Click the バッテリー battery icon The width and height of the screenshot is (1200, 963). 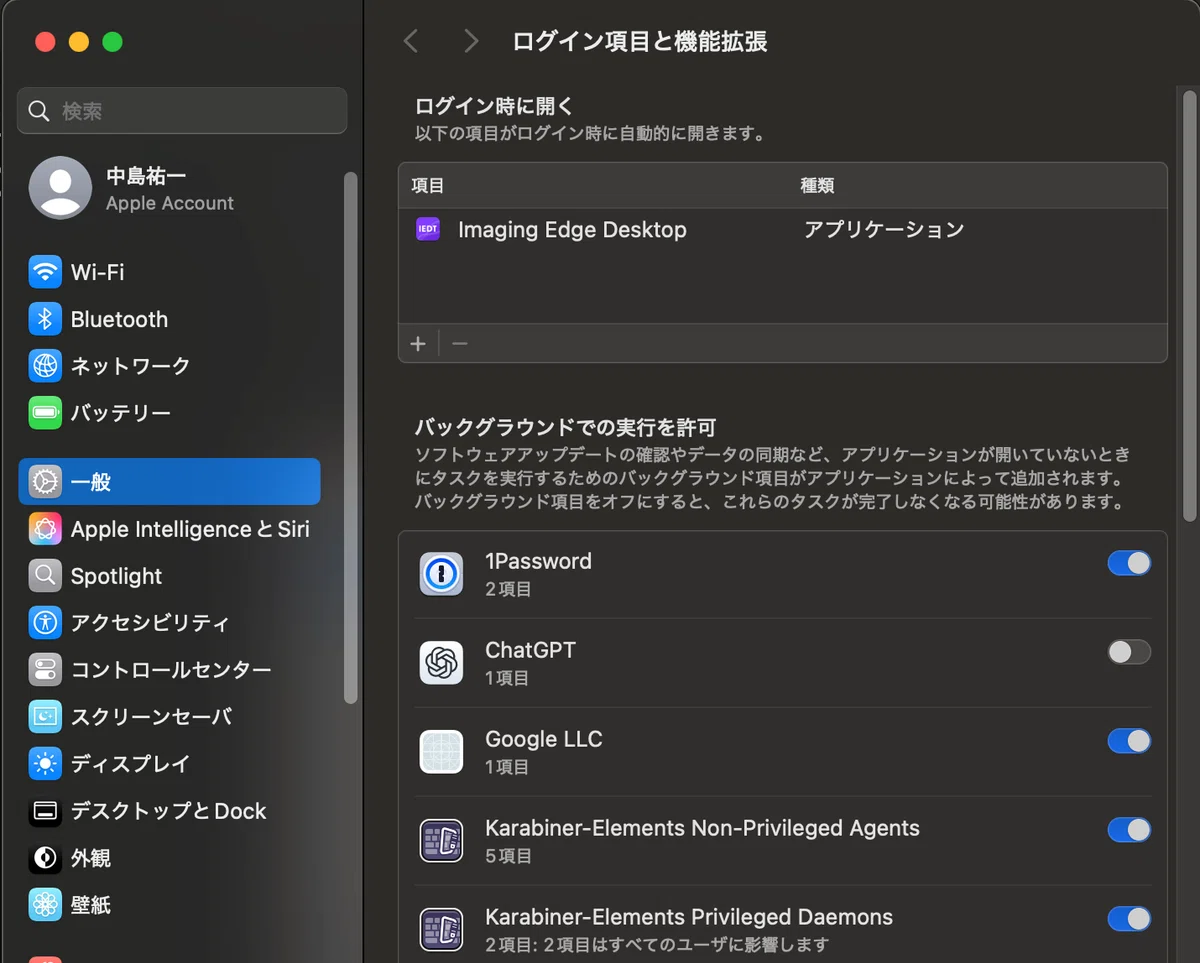pyautogui.click(x=45, y=413)
